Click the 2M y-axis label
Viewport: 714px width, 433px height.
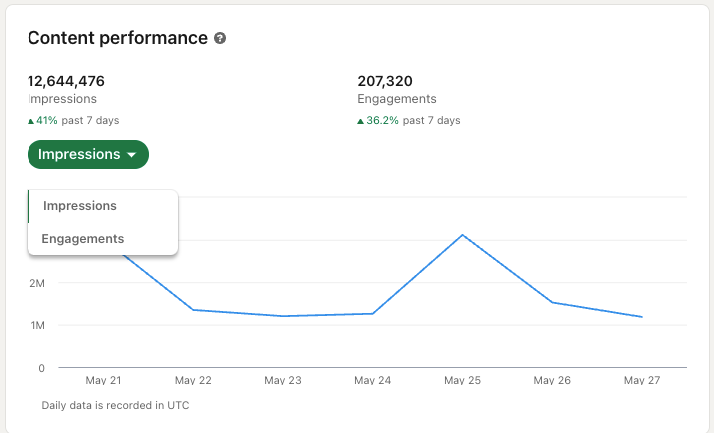pos(37,283)
